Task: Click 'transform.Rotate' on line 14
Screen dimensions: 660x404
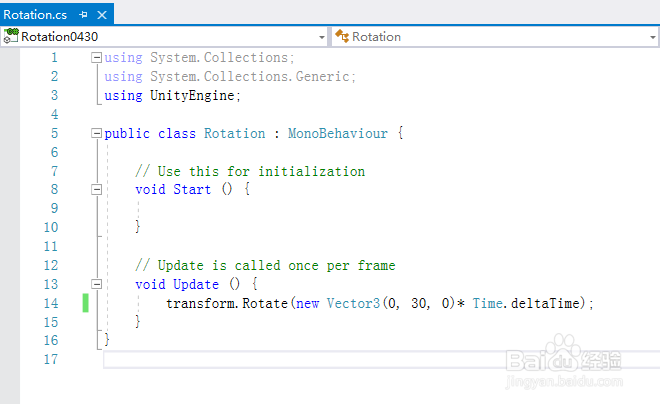Action: pyautogui.click(x=227, y=303)
